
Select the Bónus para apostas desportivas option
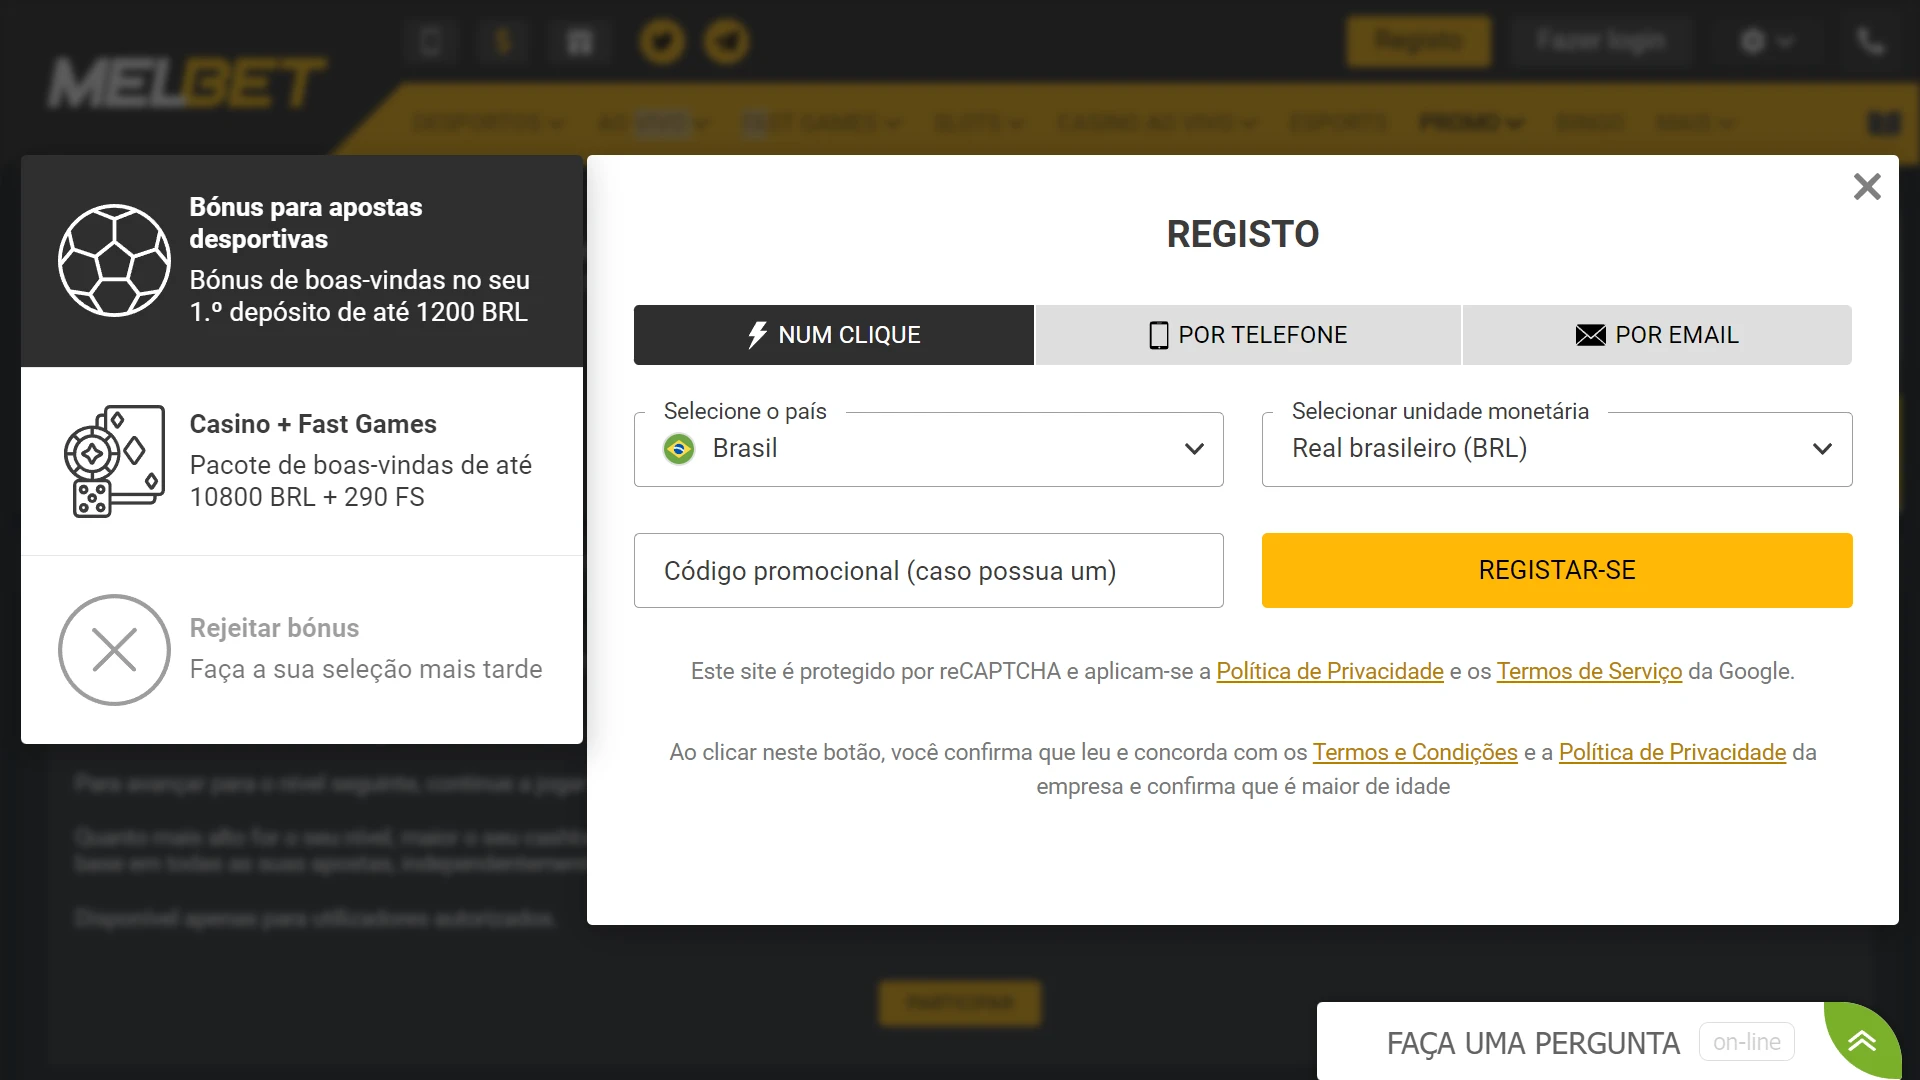point(302,260)
